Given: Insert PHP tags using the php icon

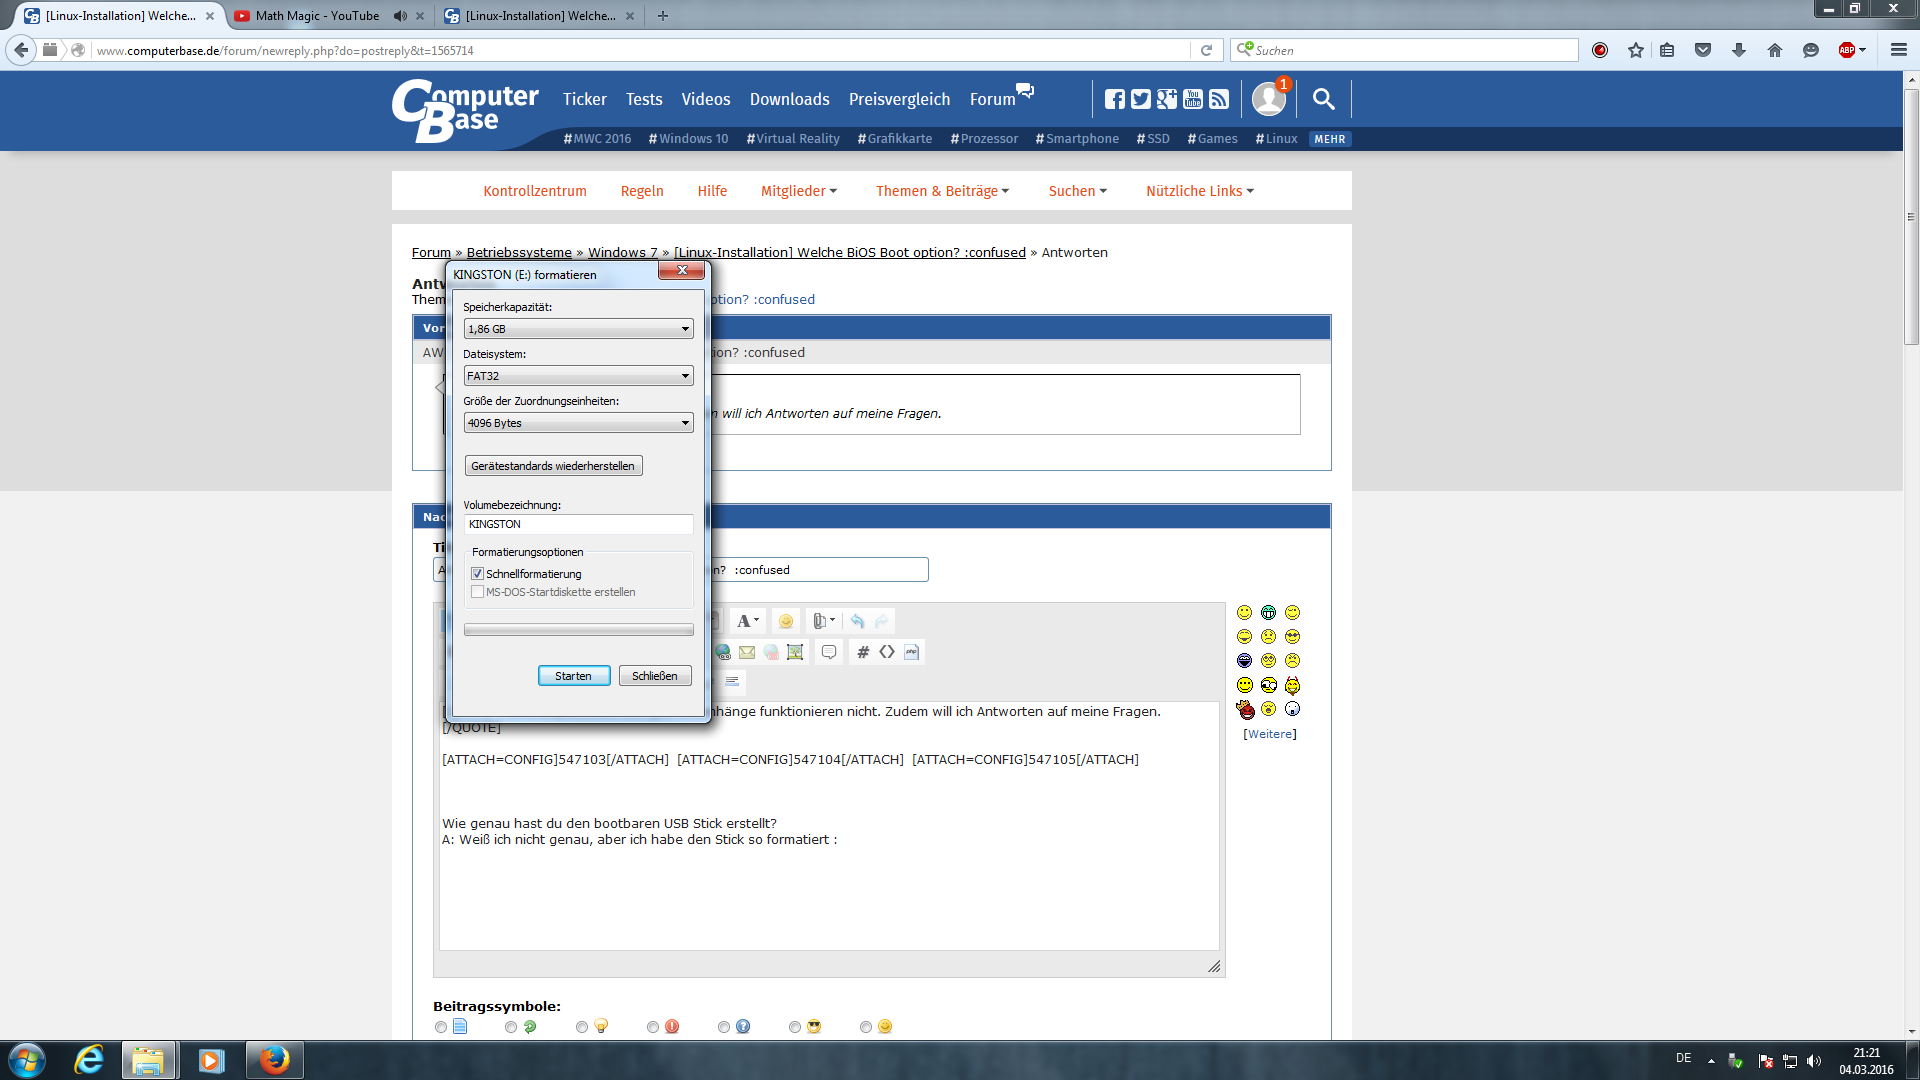Looking at the screenshot, I should tap(911, 652).
